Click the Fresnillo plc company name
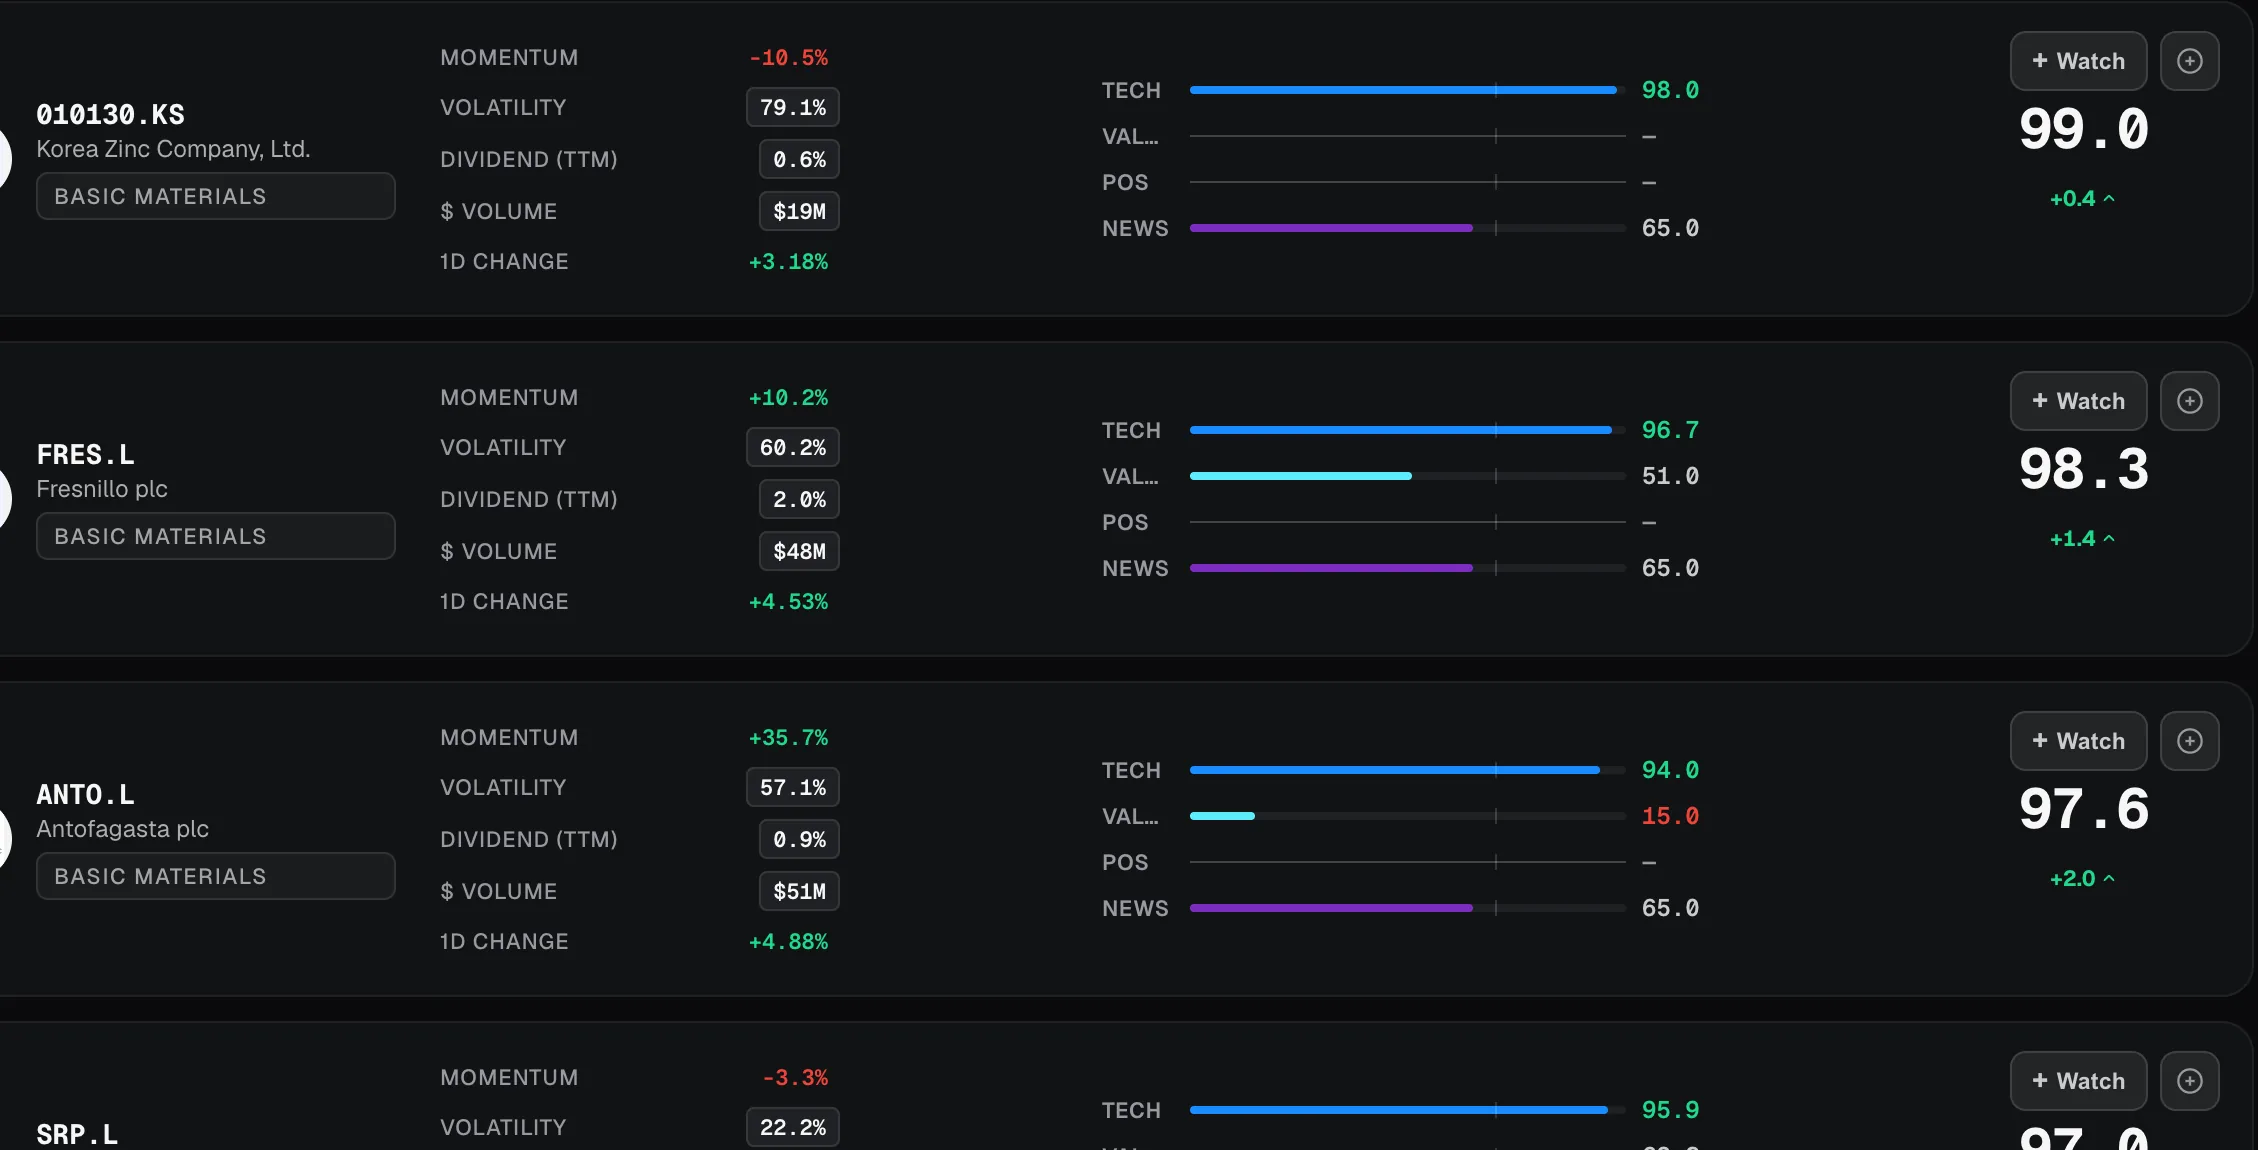 pos(102,489)
